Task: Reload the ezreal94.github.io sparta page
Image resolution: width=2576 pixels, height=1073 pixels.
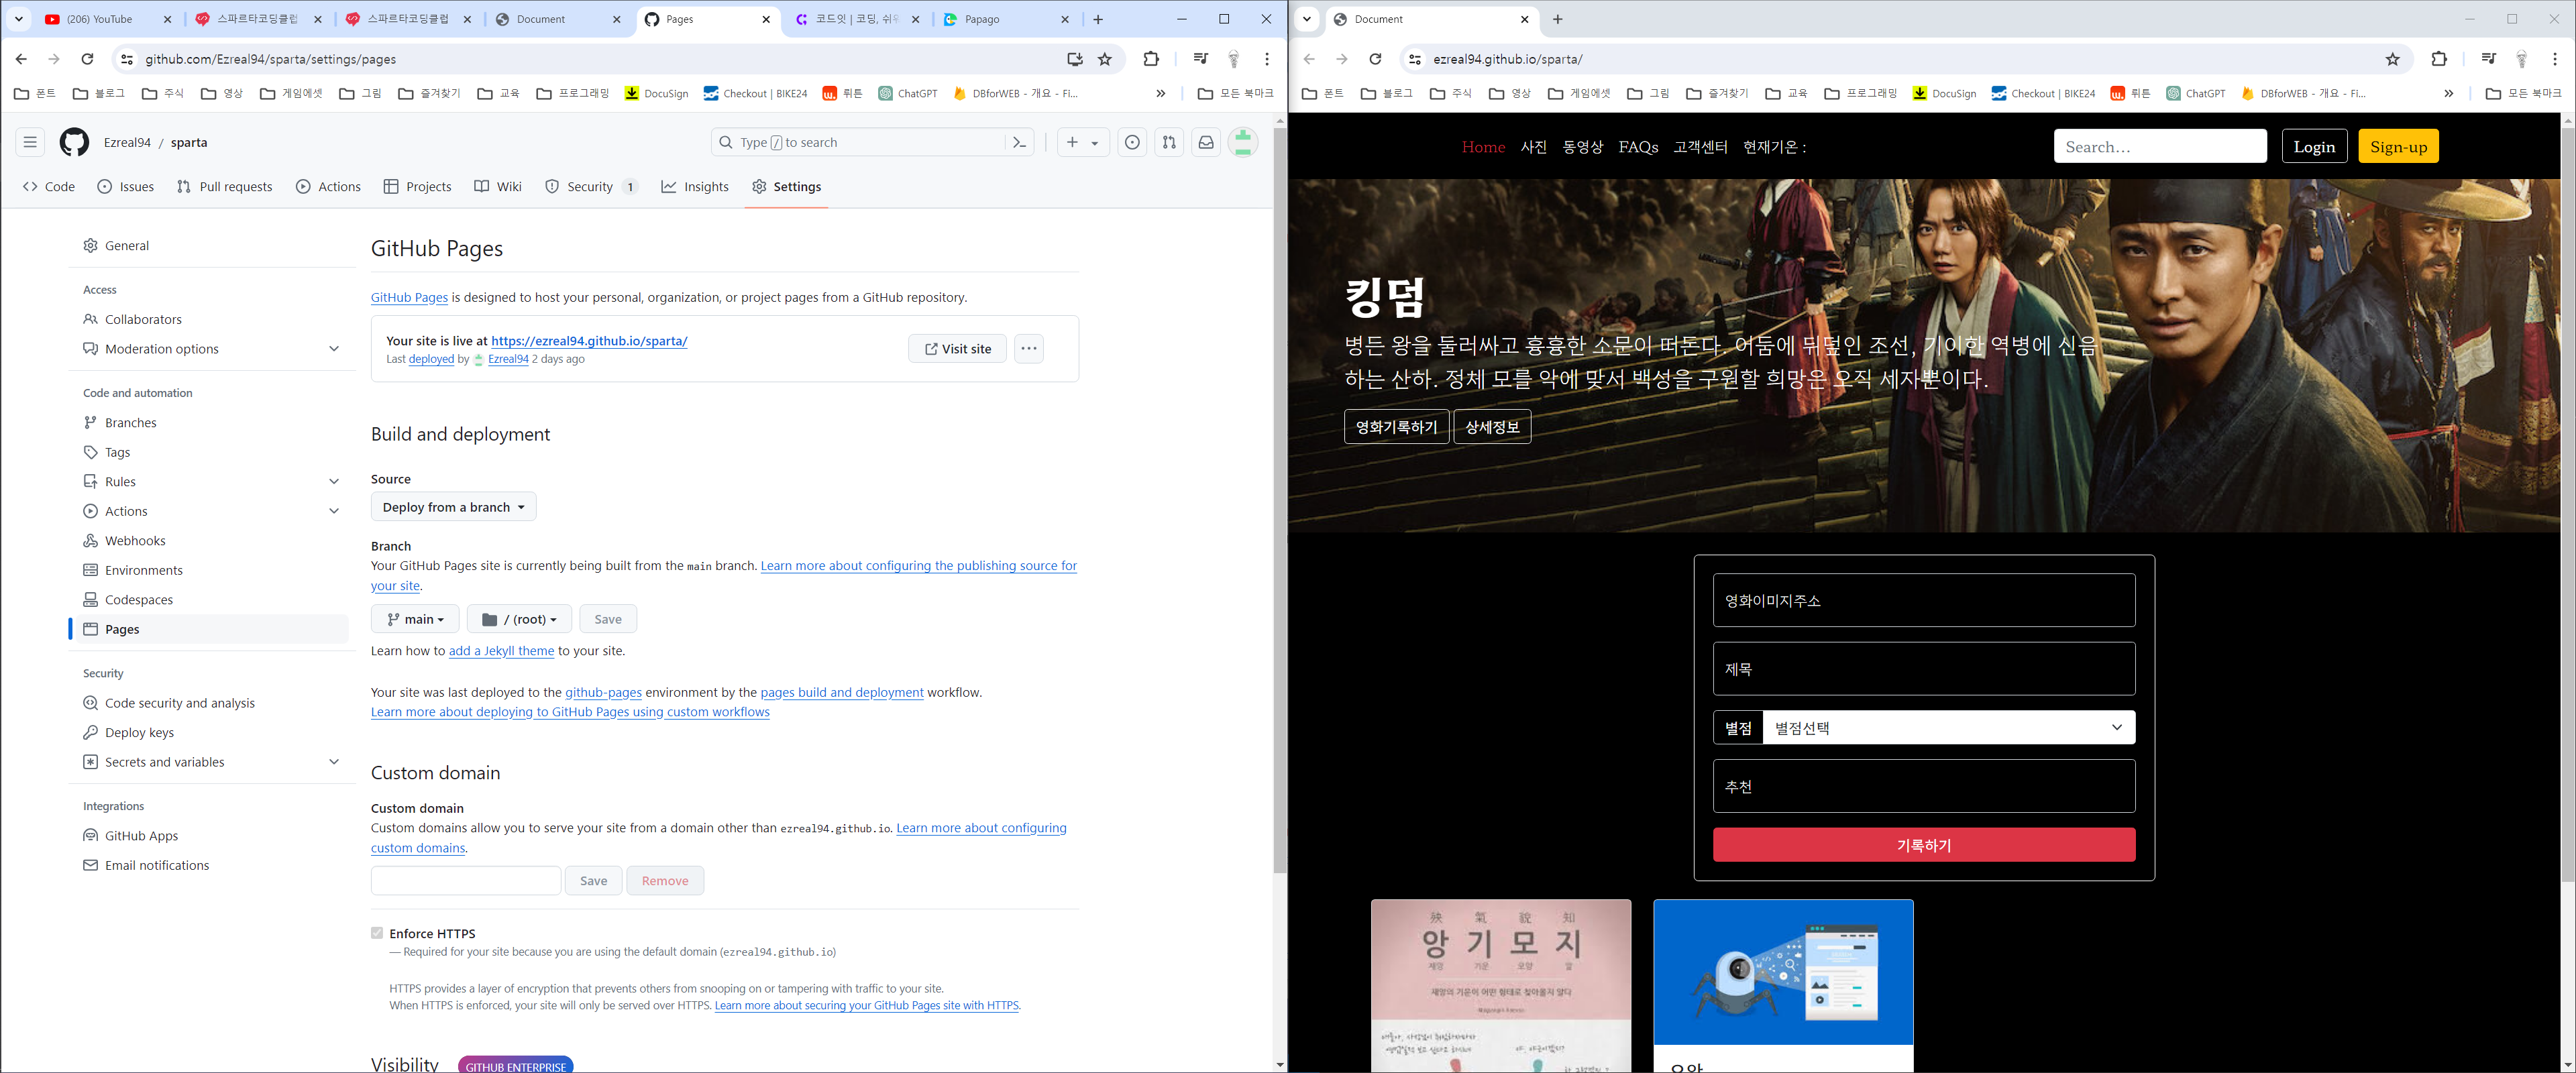Action: [x=1375, y=59]
